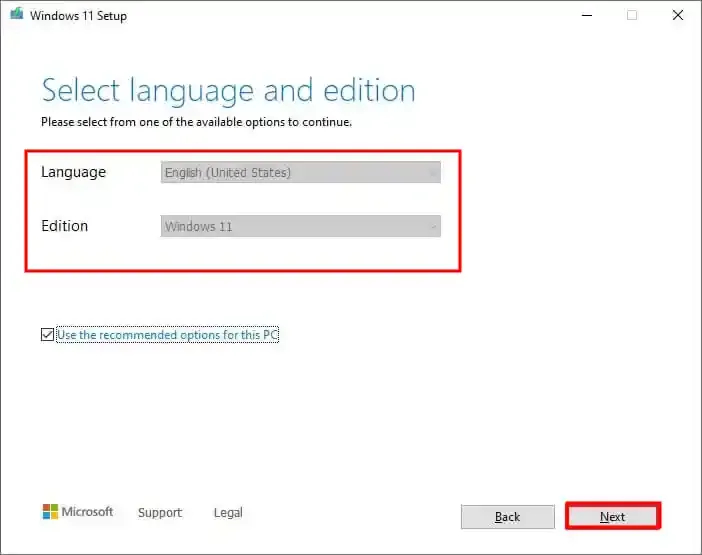Image resolution: width=702 pixels, height=555 pixels.
Task: Click the Windows 11 Setup title bar icon
Action: point(17,14)
